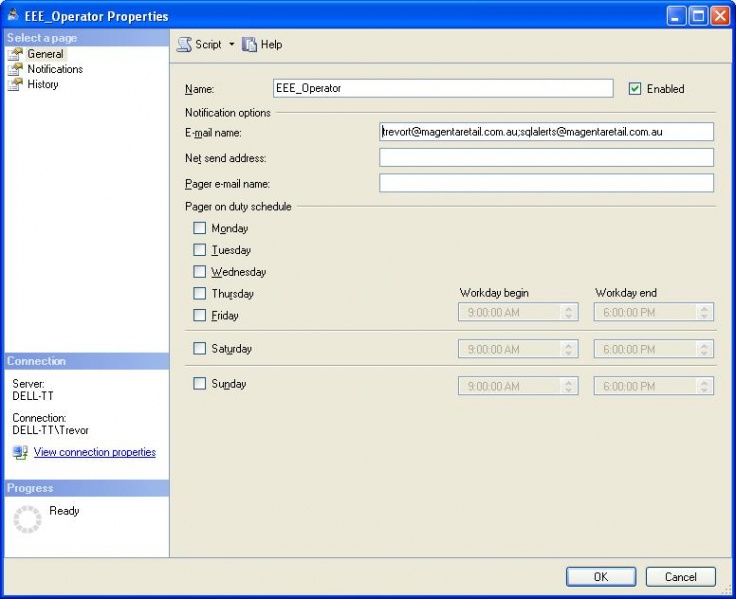This screenshot has width=736, height=599.
Task: Uncheck the Enabled checkbox
Action: coord(635,89)
